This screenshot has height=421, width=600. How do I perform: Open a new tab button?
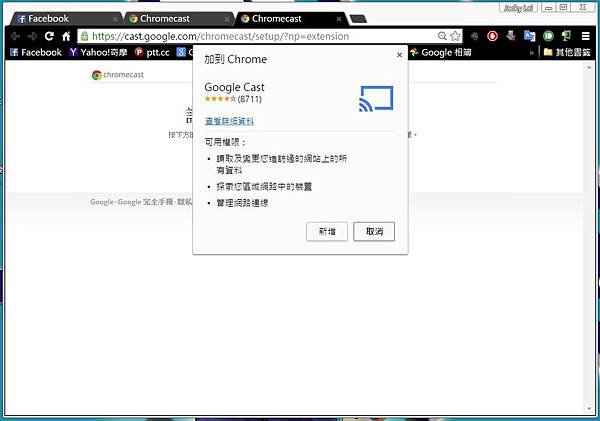[x=358, y=19]
